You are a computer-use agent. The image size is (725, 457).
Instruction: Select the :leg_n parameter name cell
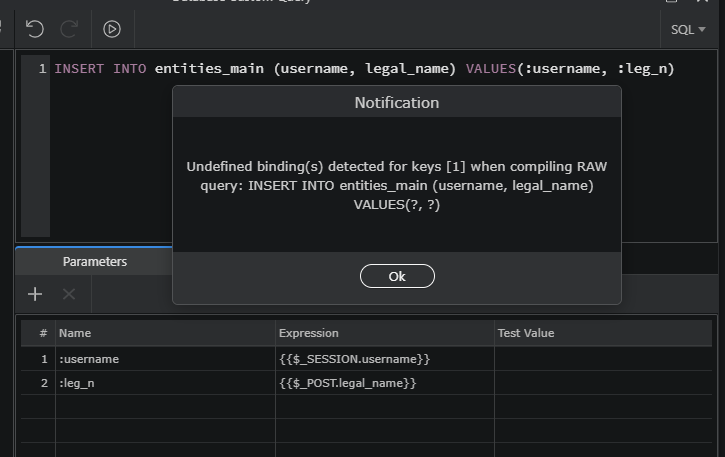(x=165, y=383)
